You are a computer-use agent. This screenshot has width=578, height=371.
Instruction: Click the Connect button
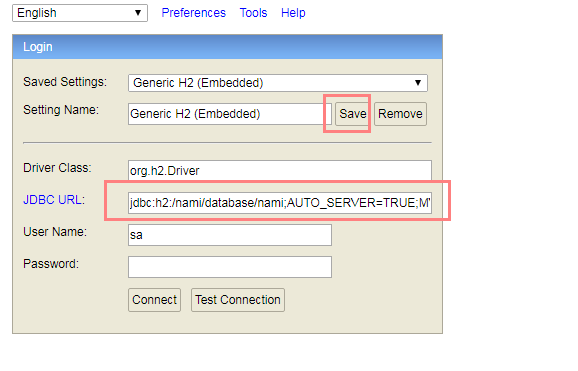pos(154,300)
